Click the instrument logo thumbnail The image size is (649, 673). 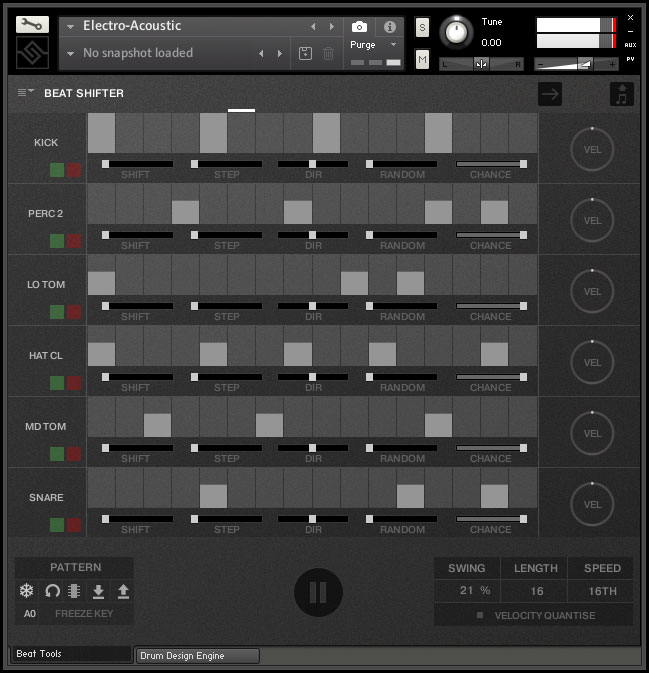point(32,53)
